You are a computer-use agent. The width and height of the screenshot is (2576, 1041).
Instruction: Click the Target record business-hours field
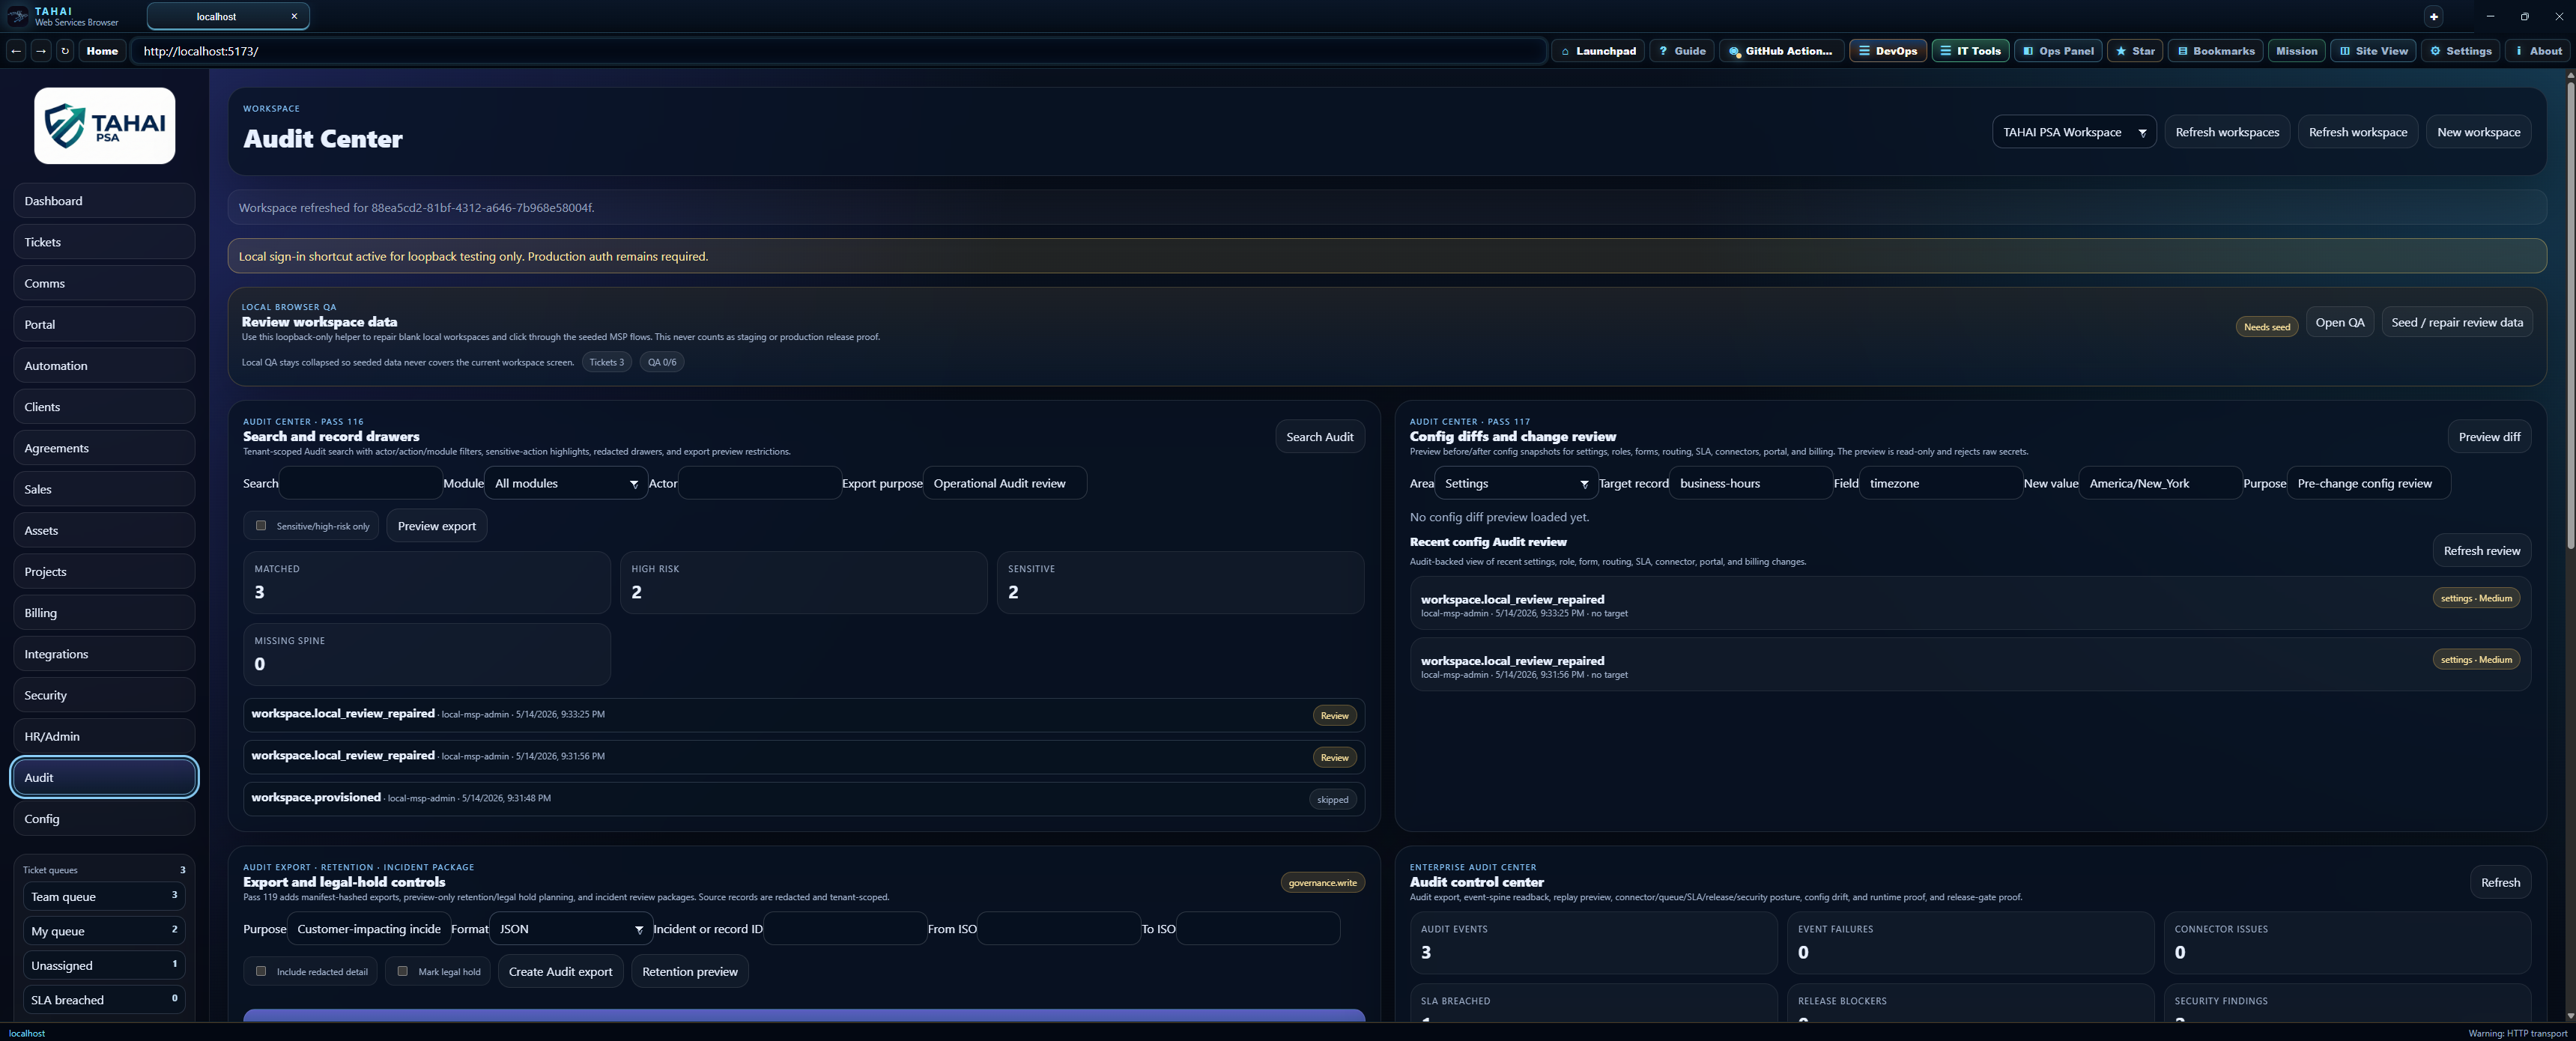point(1751,483)
